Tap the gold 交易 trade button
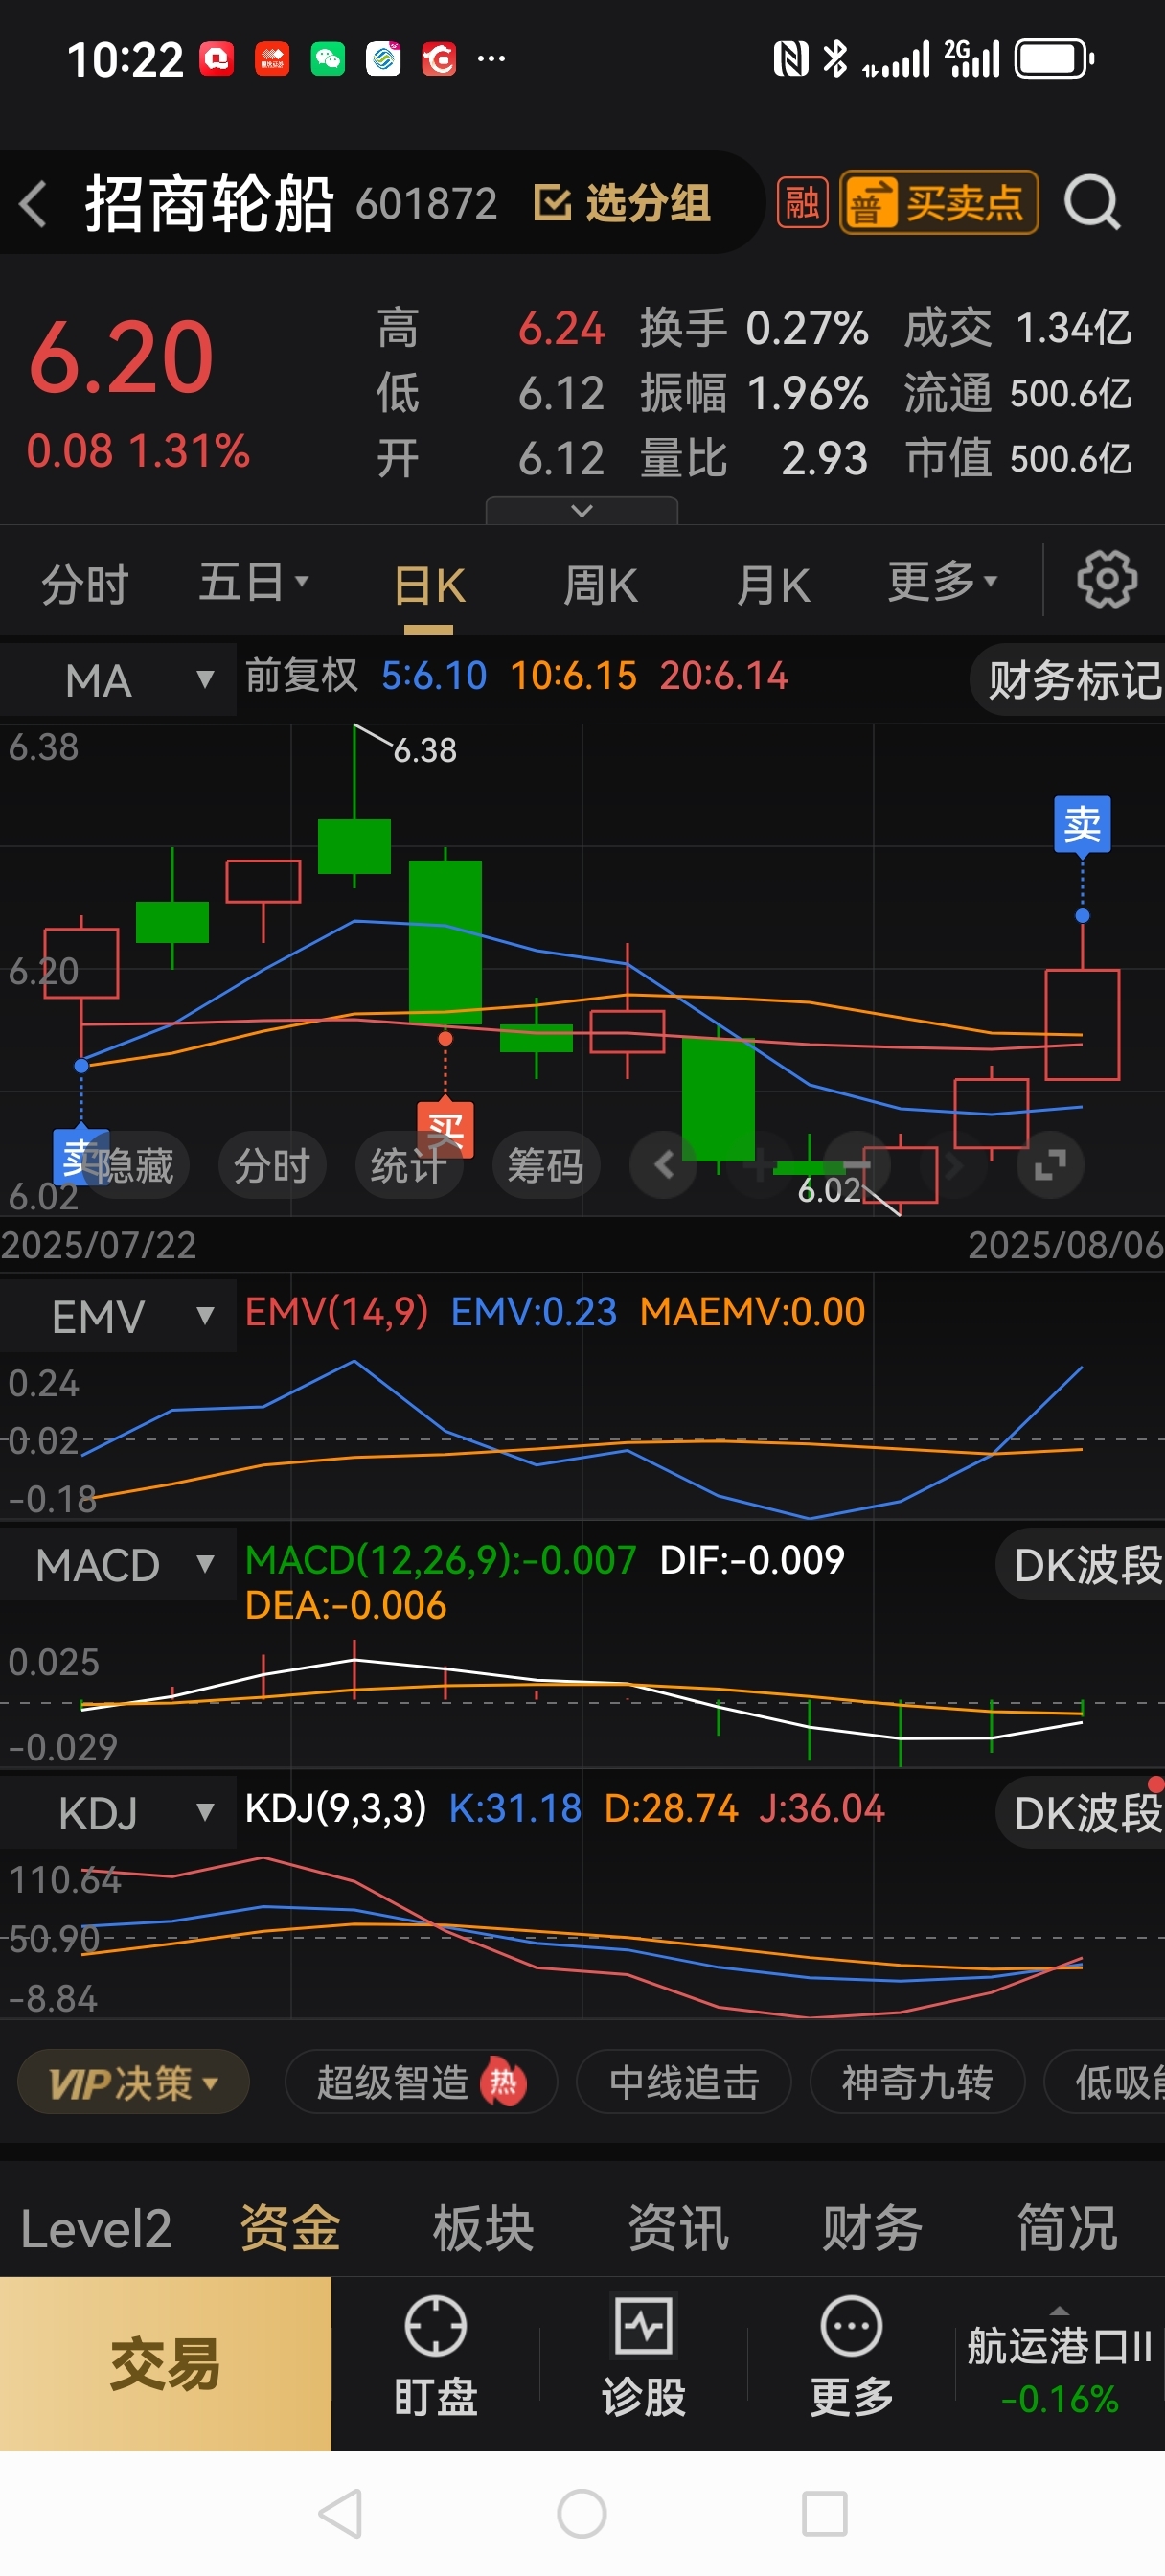The width and height of the screenshot is (1165, 2576). coord(165,2364)
